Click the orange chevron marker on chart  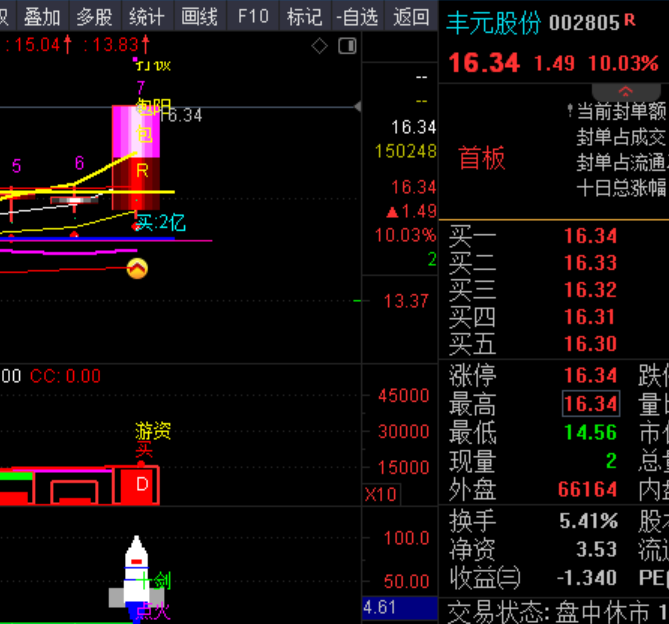tap(137, 269)
